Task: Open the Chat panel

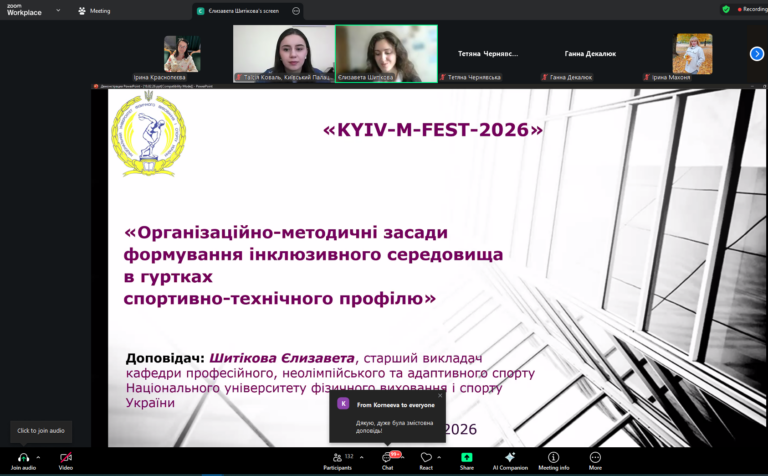Action: (387, 460)
